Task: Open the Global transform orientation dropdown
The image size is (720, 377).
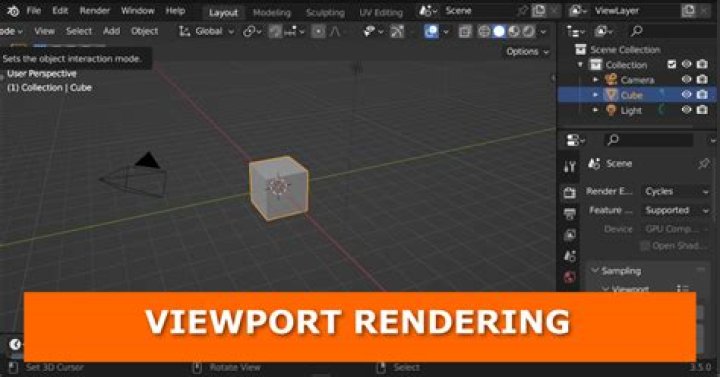Action: tap(207, 31)
